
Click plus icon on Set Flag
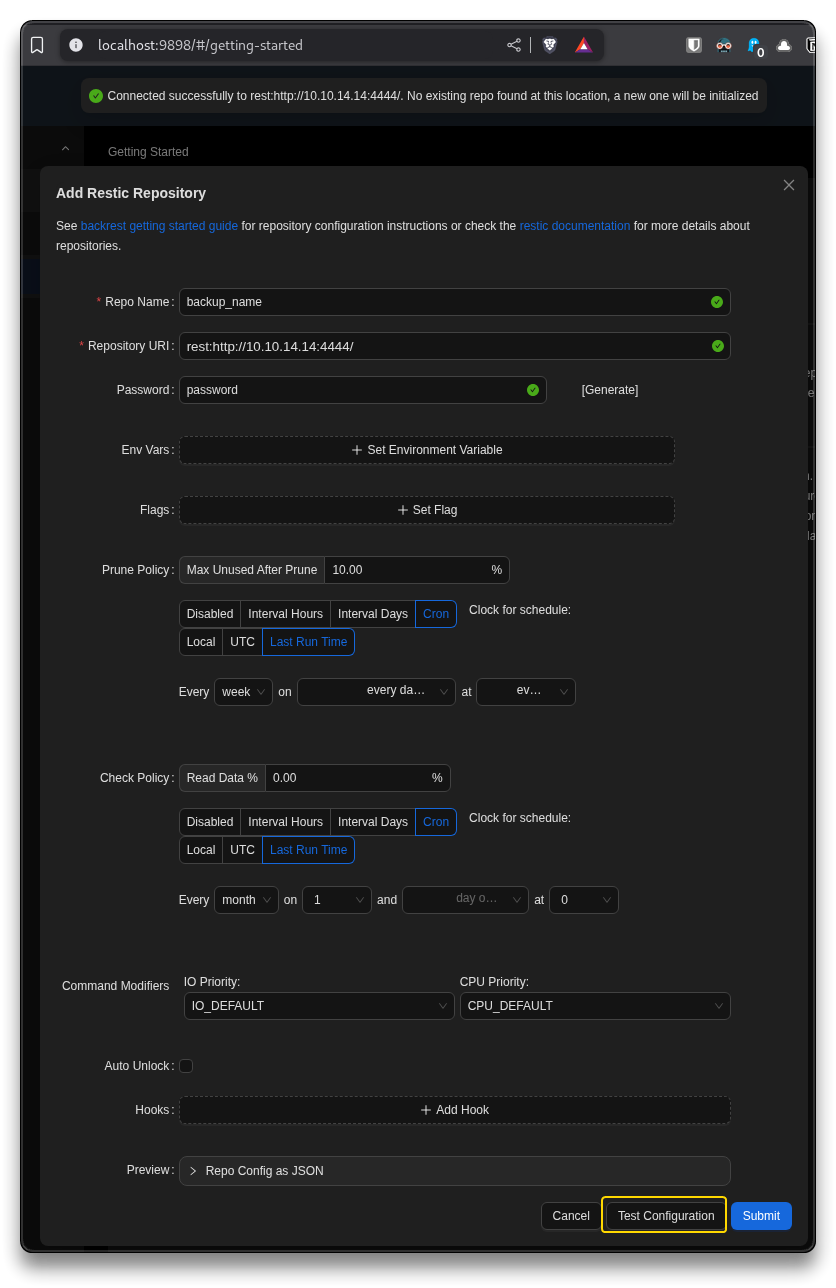click(403, 510)
